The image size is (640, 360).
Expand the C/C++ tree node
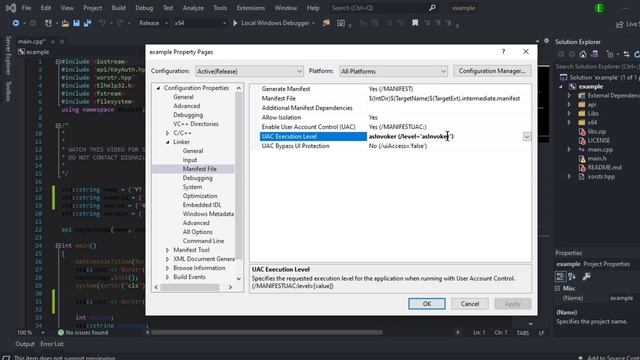click(x=167, y=133)
